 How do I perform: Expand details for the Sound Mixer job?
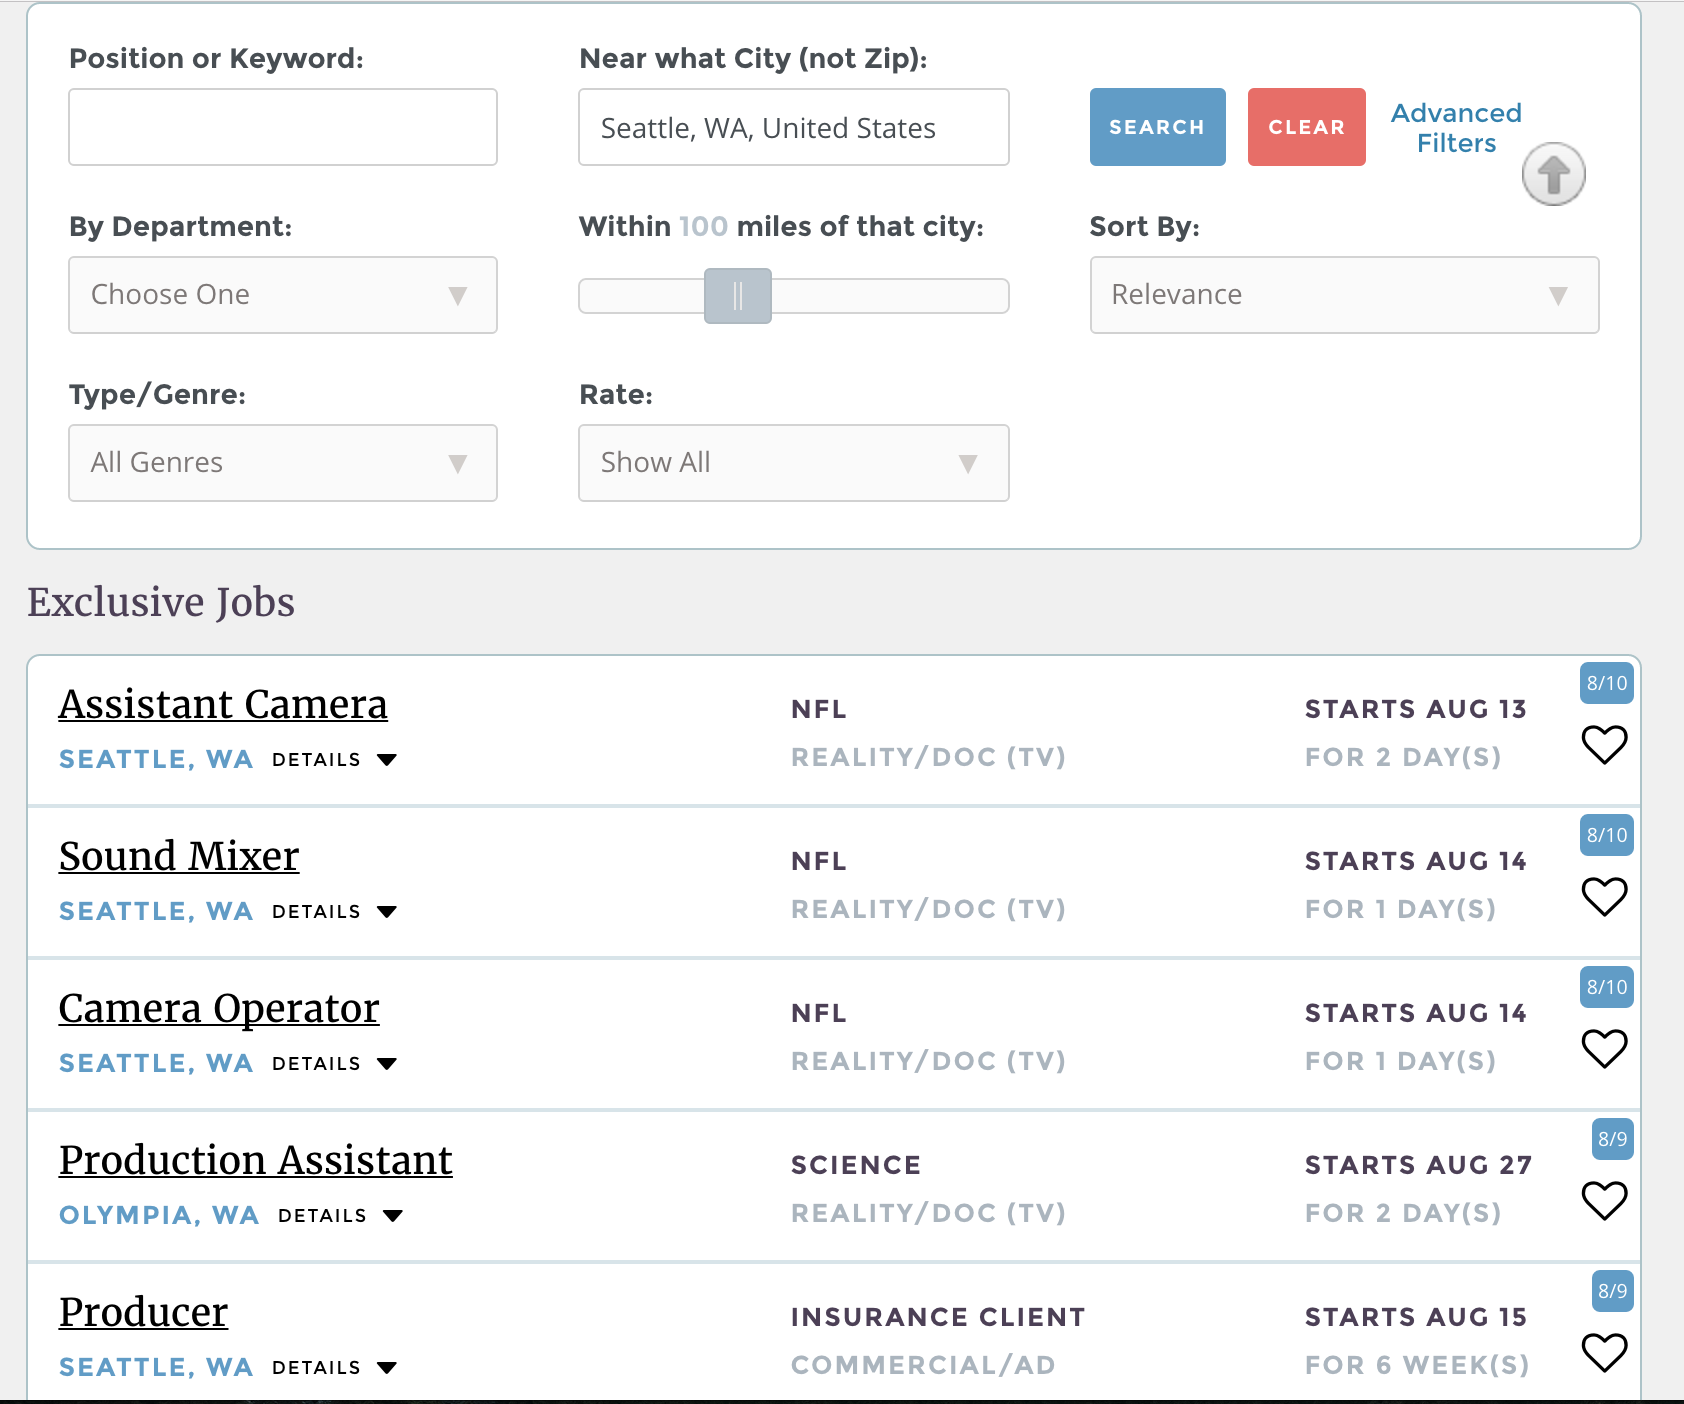tap(334, 912)
